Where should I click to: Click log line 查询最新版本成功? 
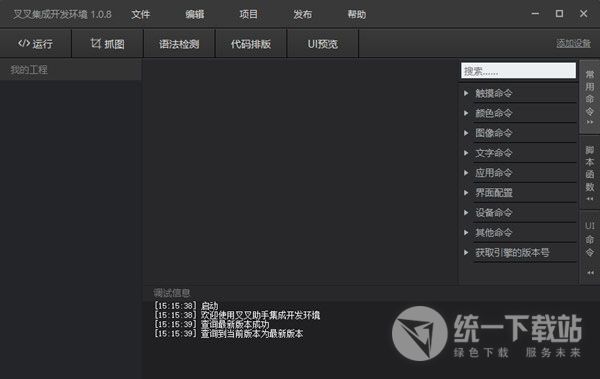tap(235, 324)
